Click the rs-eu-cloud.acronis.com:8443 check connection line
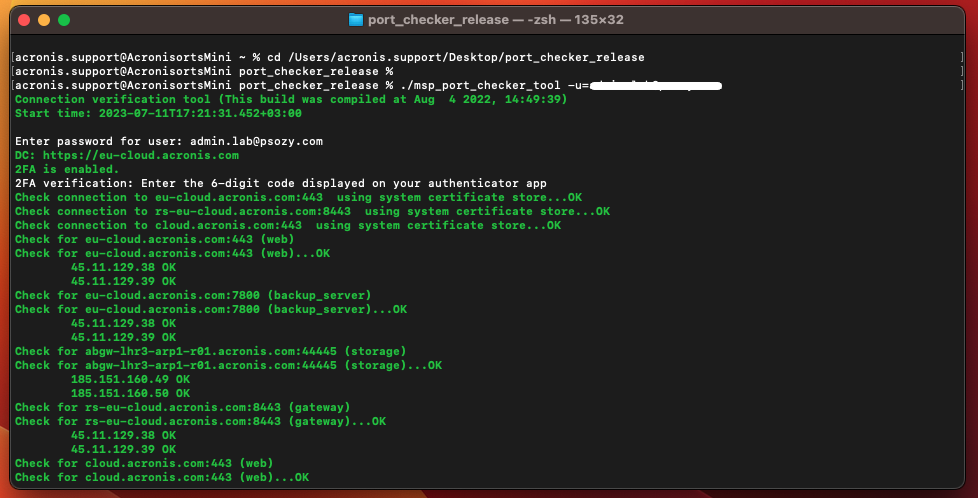The height and width of the screenshot is (498, 978). point(312,211)
